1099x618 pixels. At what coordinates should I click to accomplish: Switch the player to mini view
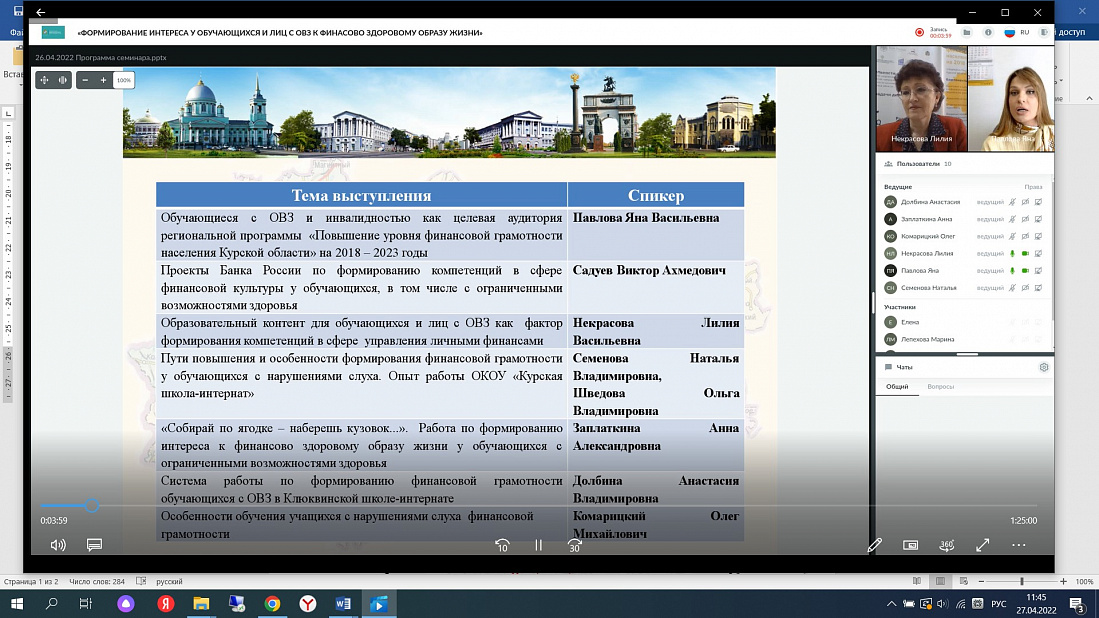click(x=910, y=544)
